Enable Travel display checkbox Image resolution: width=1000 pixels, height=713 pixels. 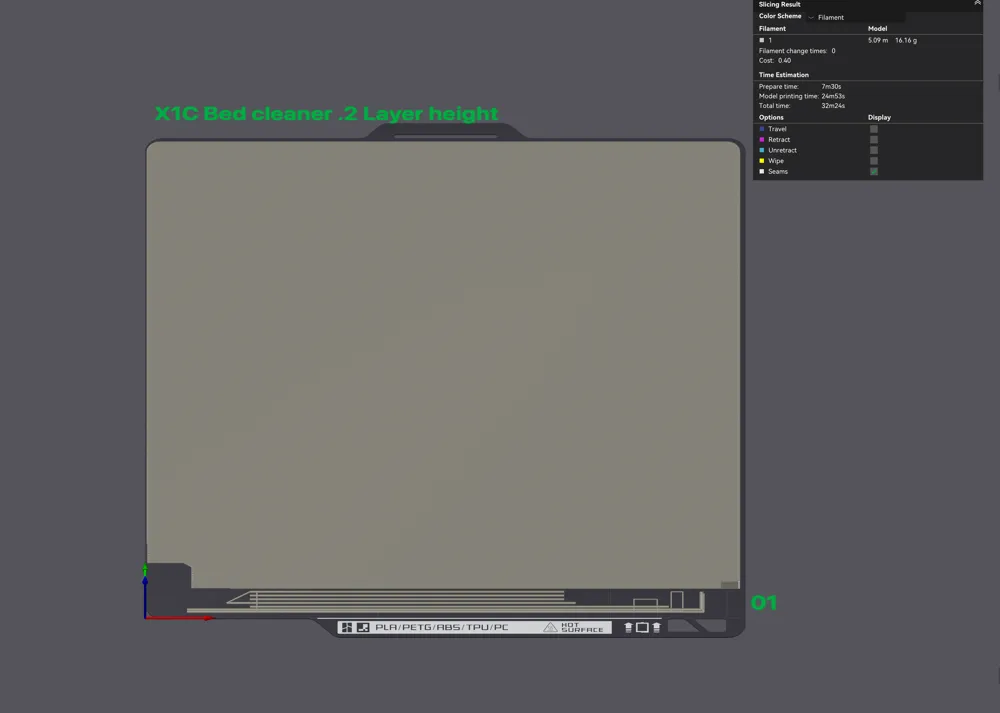tap(874, 129)
